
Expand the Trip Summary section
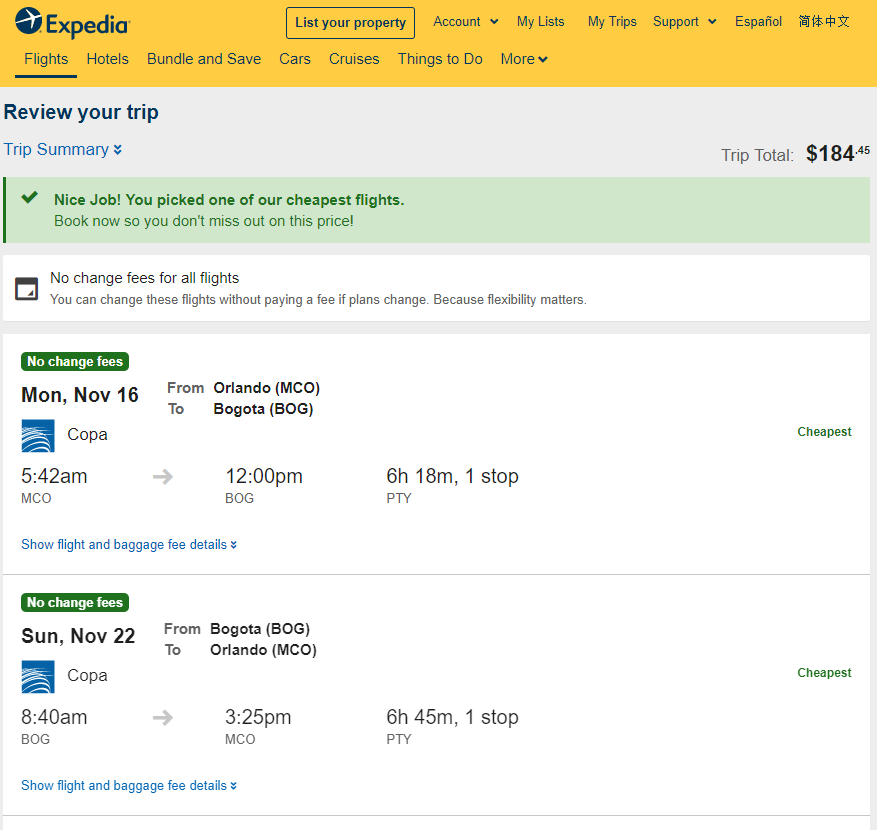point(63,149)
